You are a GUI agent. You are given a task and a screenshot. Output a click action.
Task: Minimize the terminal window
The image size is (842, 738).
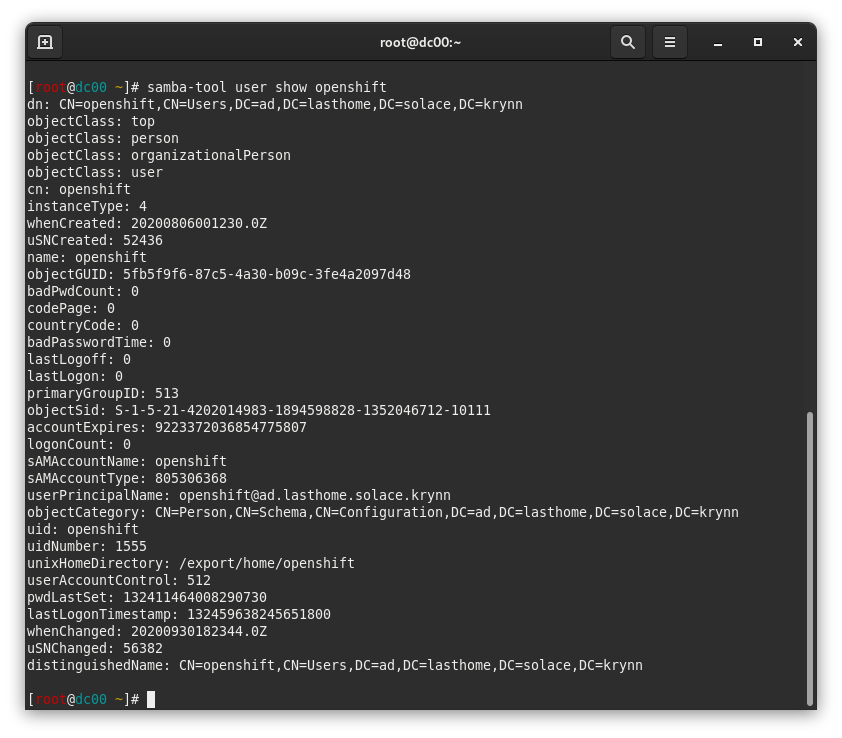tap(718, 42)
